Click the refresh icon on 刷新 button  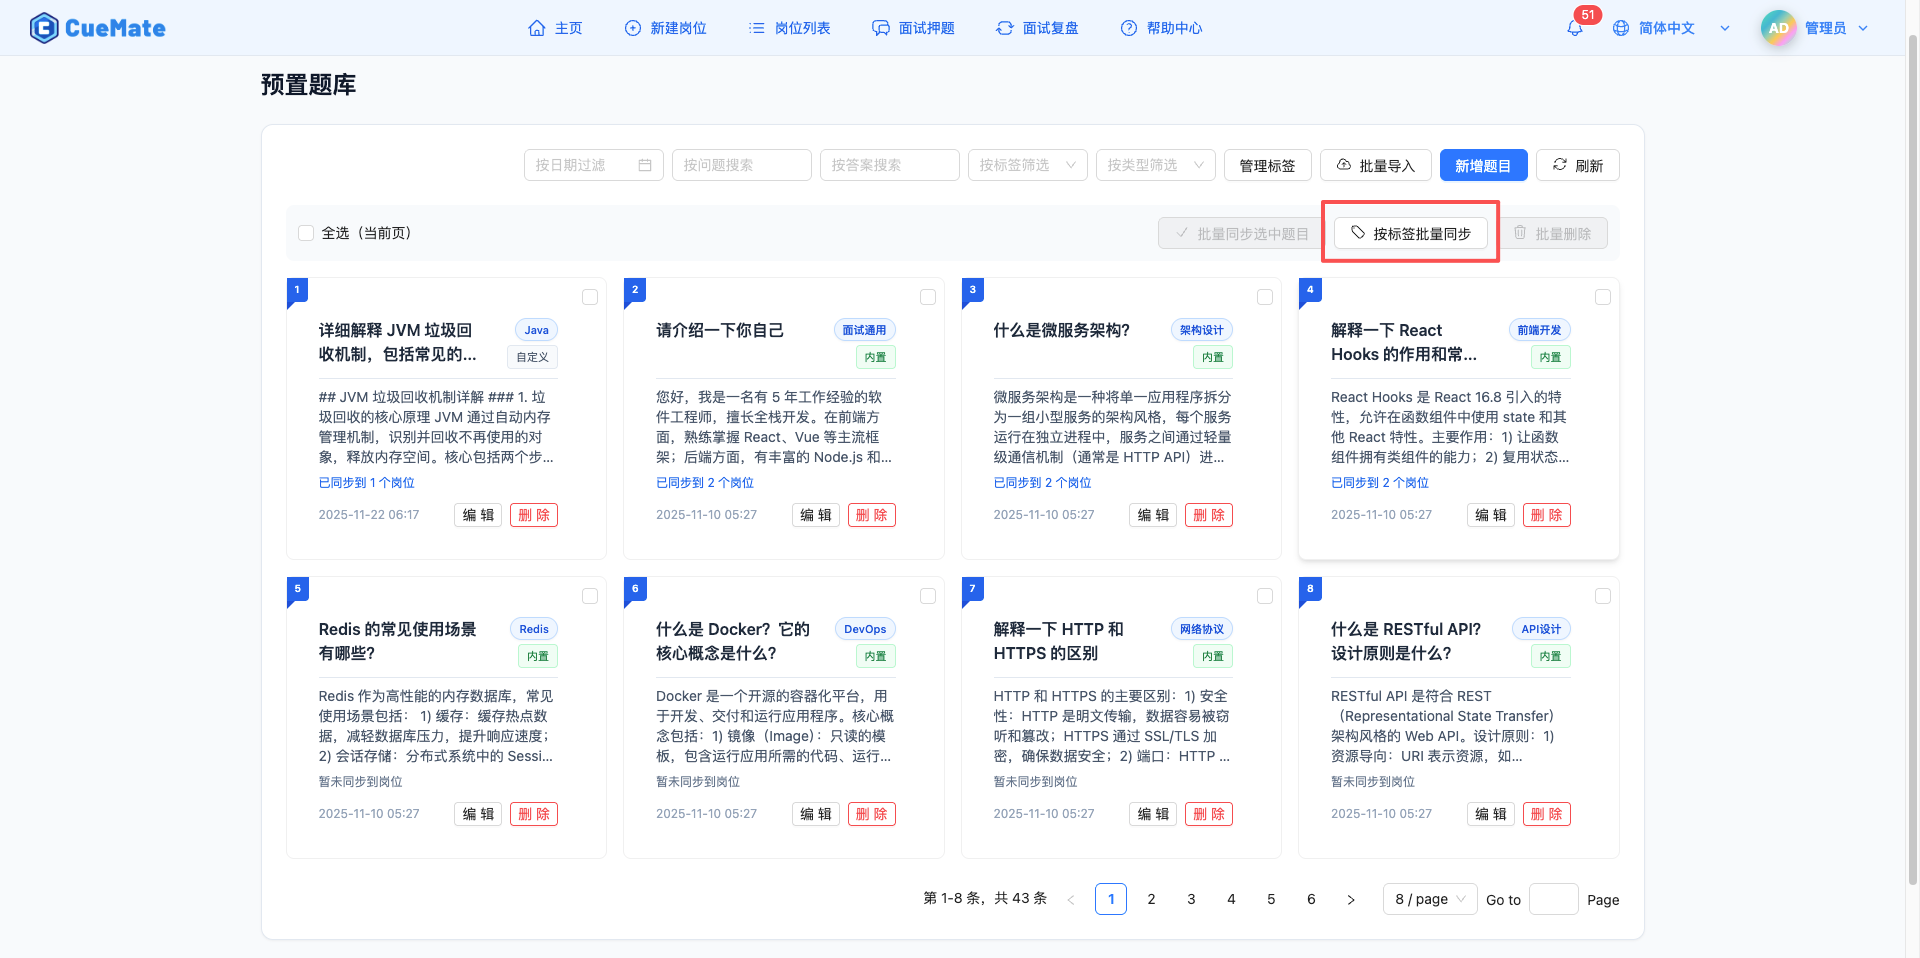(x=1560, y=165)
